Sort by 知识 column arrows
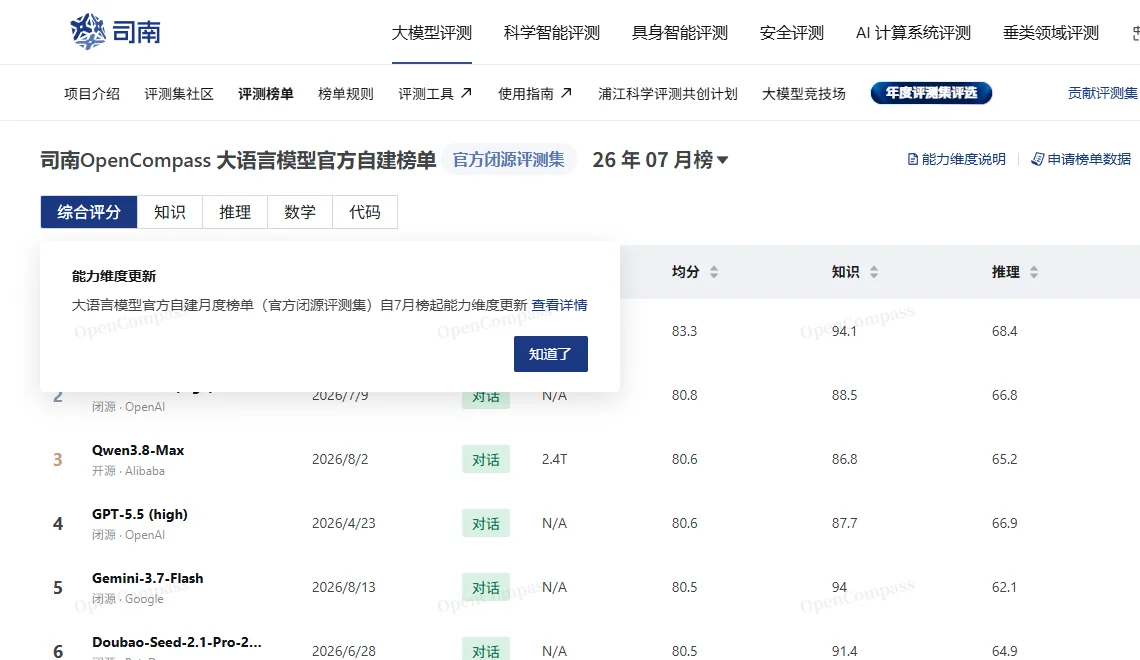This screenshot has width=1140, height=660. [x=874, y=272]
